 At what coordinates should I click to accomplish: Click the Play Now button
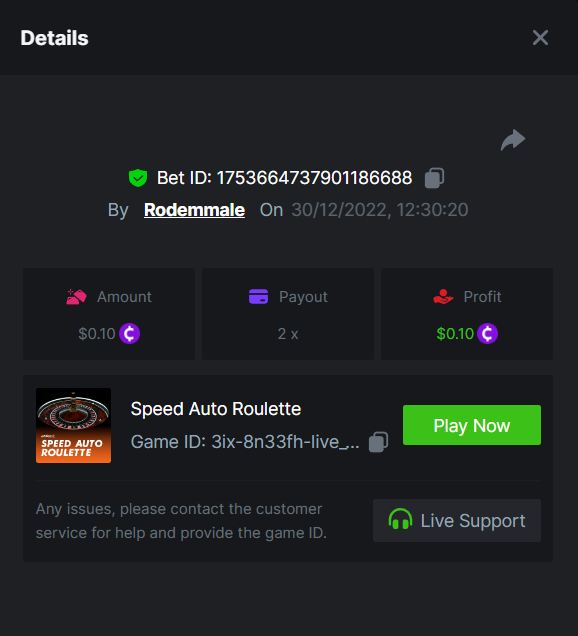472,425
